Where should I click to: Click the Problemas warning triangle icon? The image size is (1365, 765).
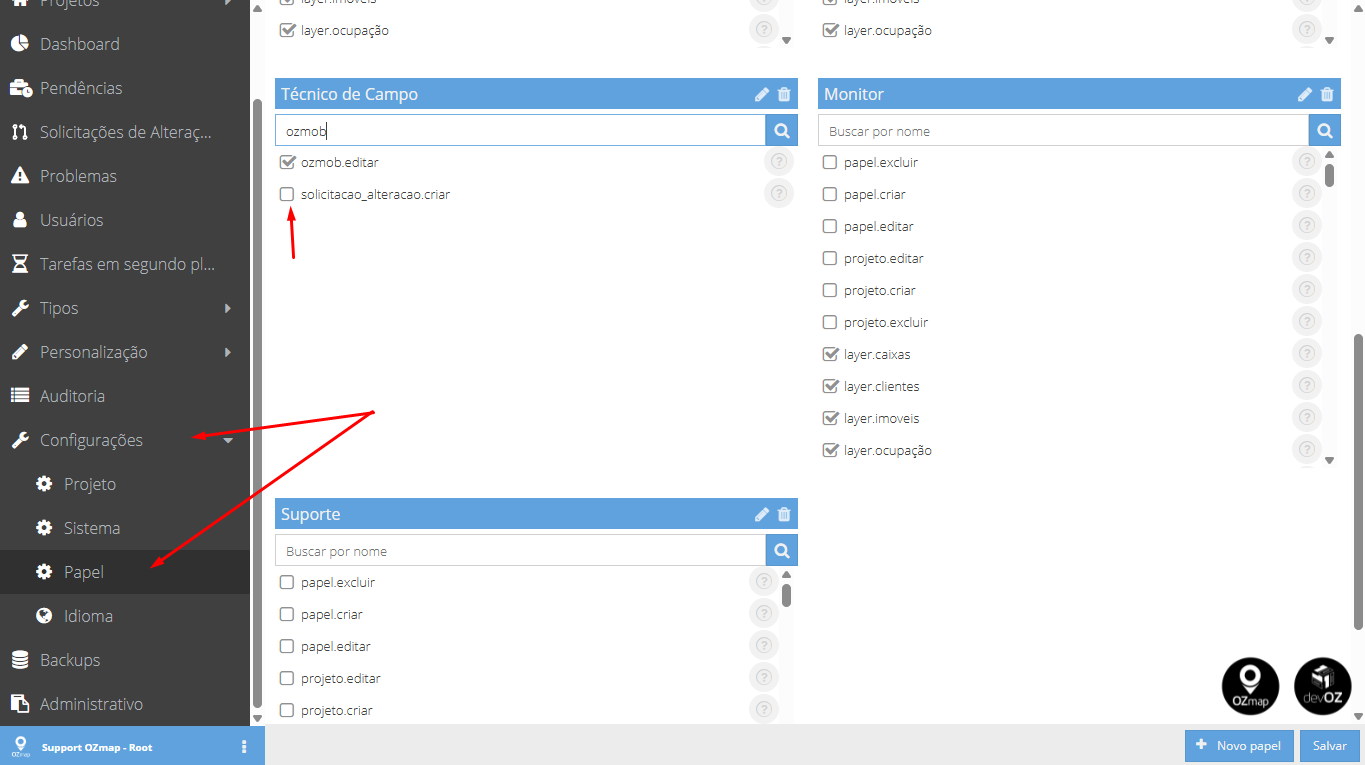click(x=19, y=176)
